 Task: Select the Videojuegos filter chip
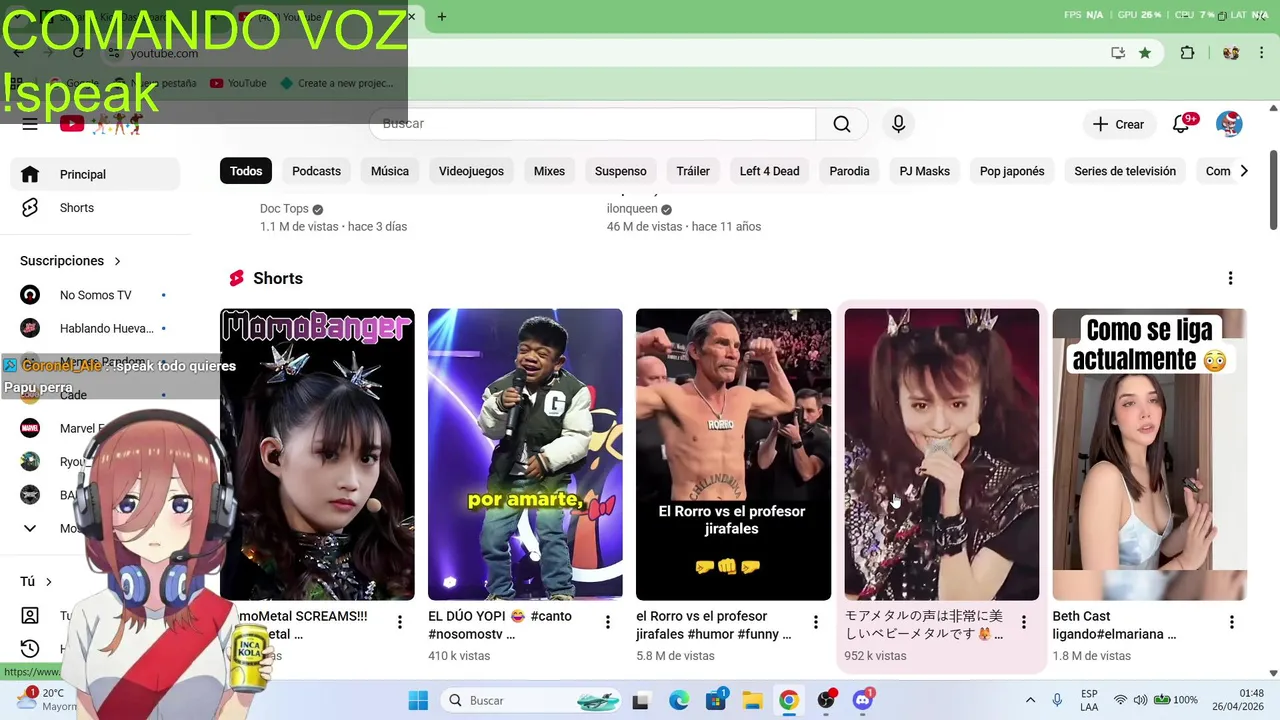coord(471,171)
